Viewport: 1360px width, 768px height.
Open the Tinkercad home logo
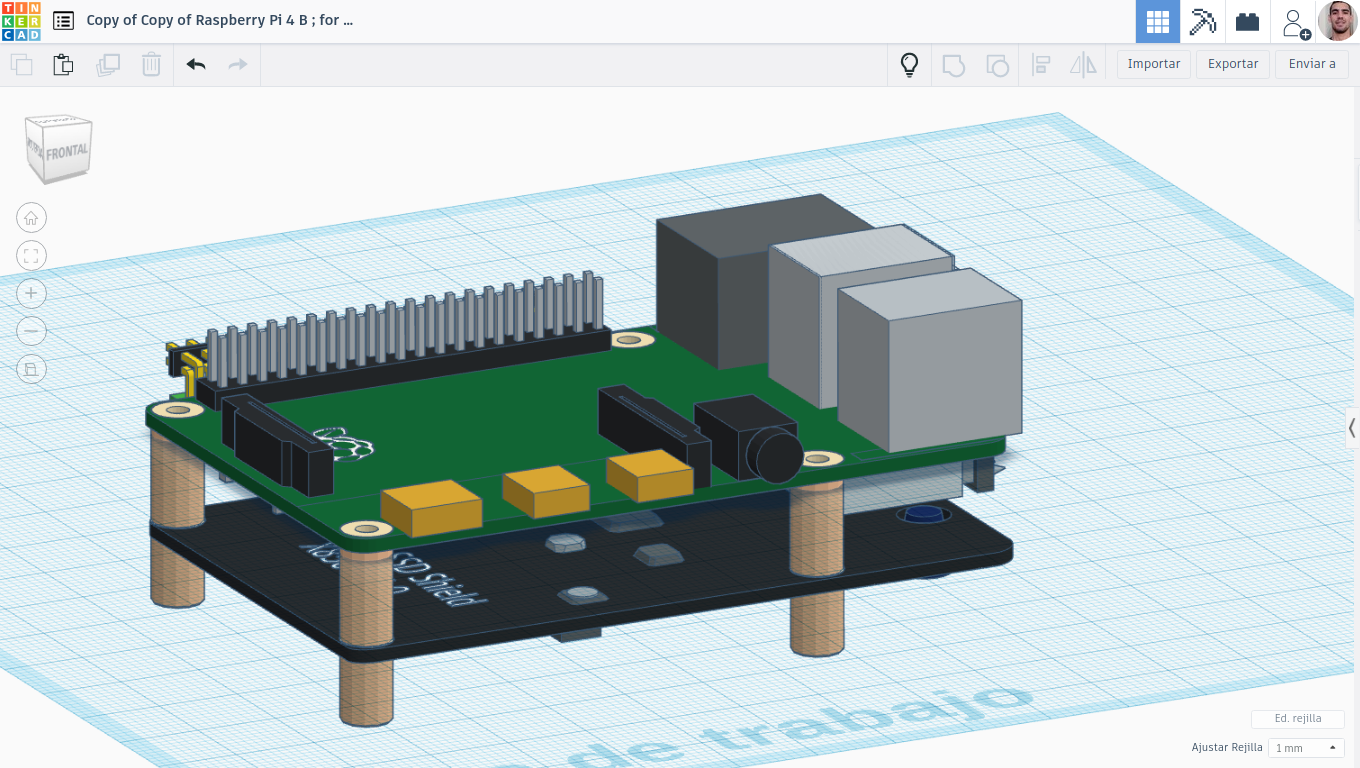click(x=21, y=21)
